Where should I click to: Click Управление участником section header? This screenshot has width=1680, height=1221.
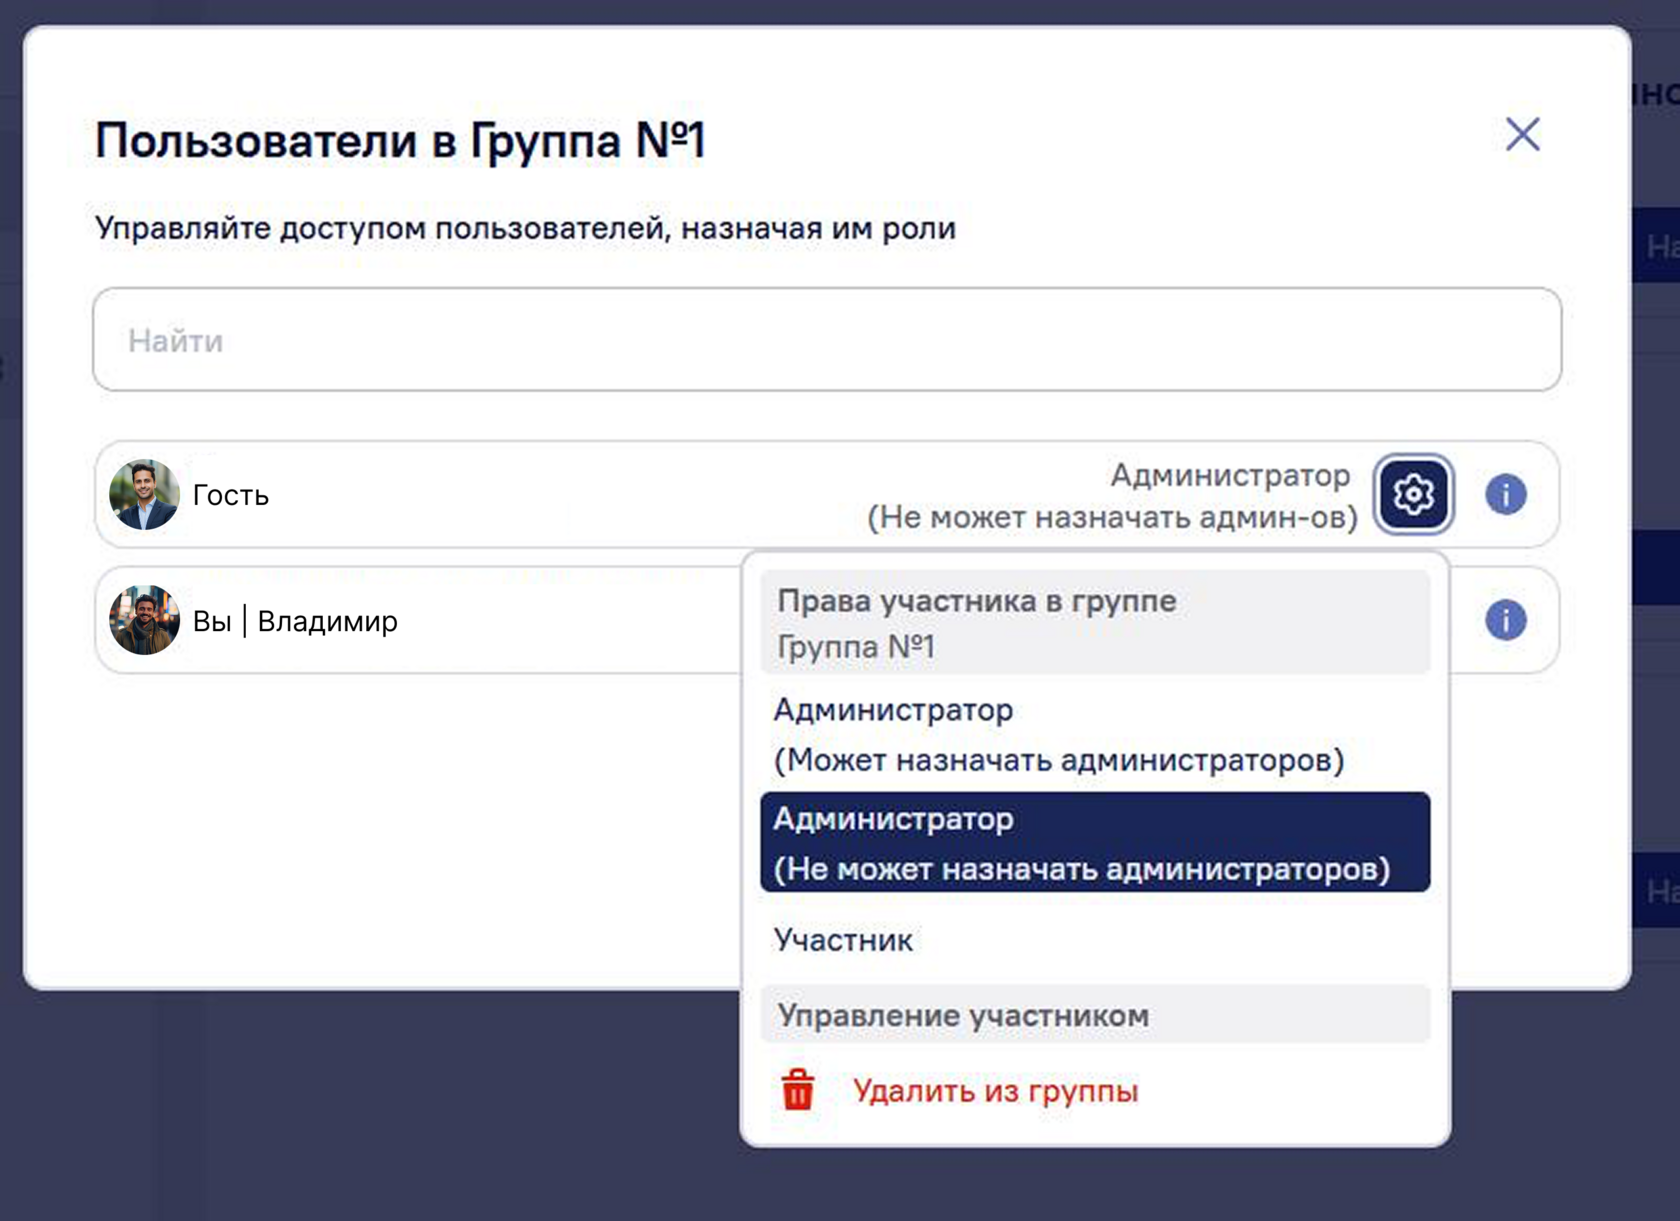[963, 1015]
